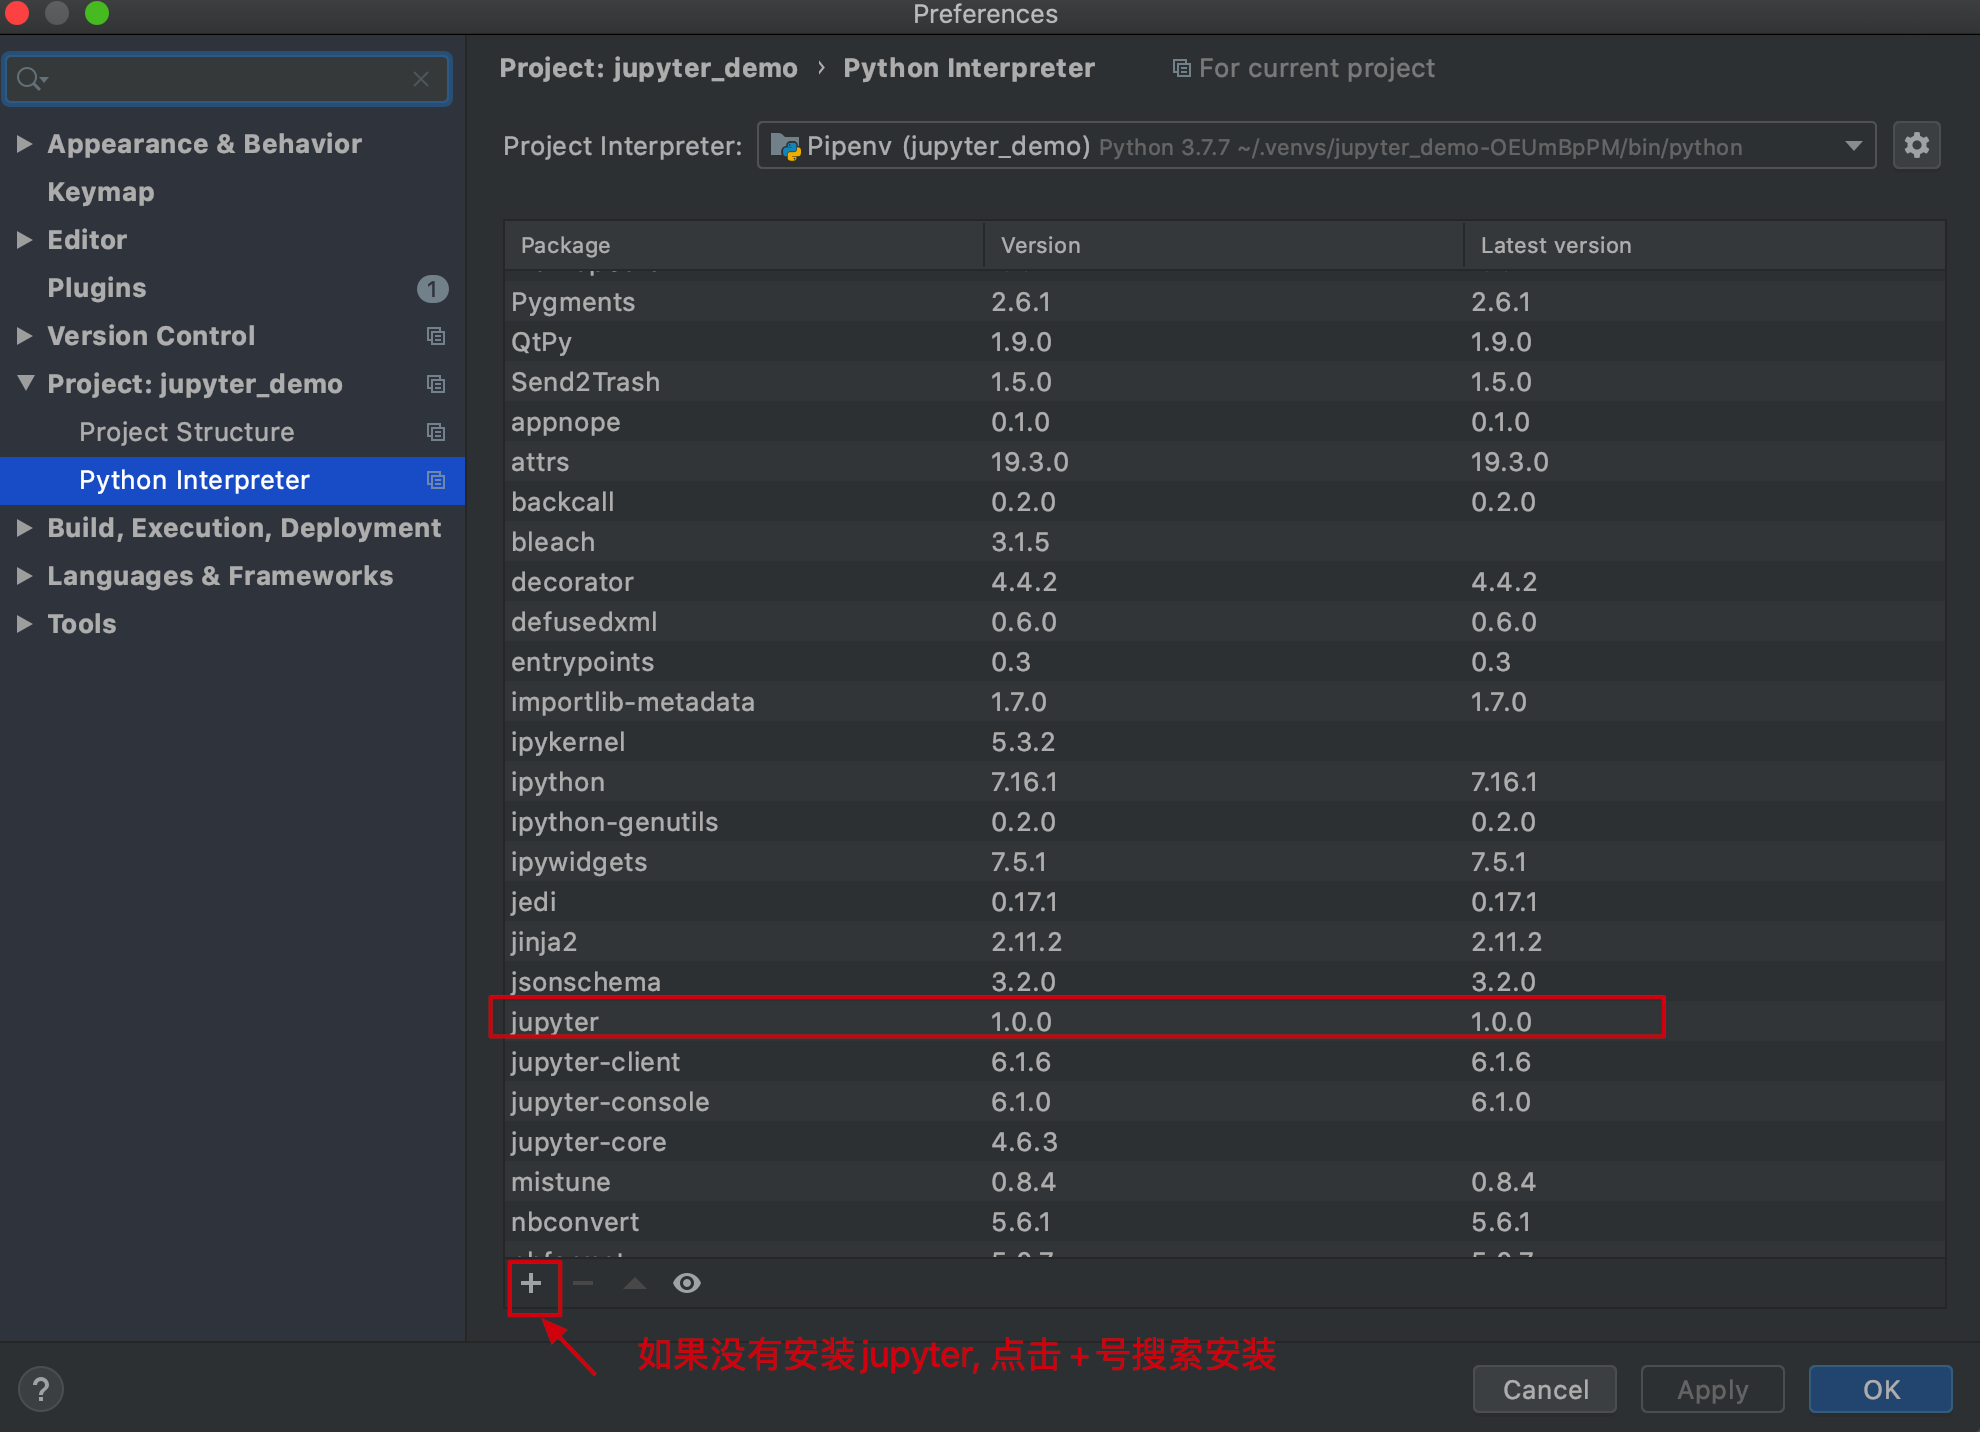This screenshot has width=1980, height=1432.
Task: Select the jupyter-console package row
Action: 1225,1102
